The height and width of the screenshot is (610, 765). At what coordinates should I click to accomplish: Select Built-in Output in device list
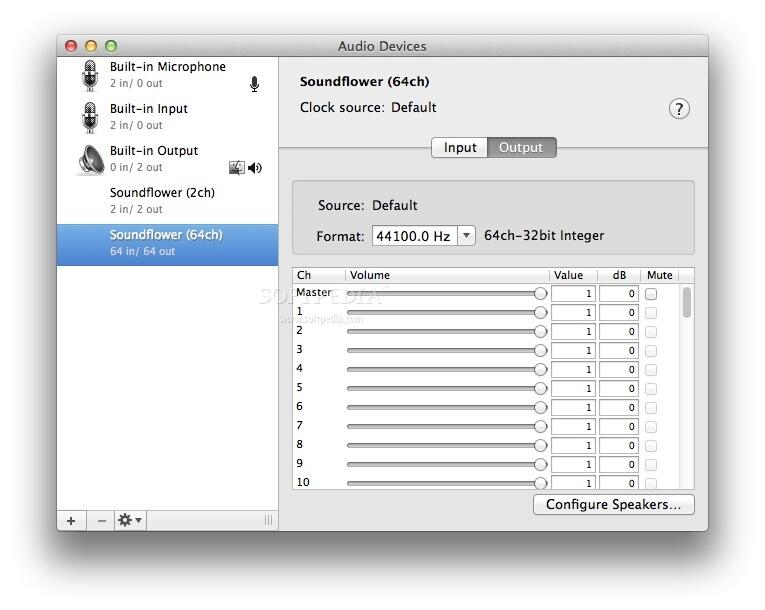point(167,159)
